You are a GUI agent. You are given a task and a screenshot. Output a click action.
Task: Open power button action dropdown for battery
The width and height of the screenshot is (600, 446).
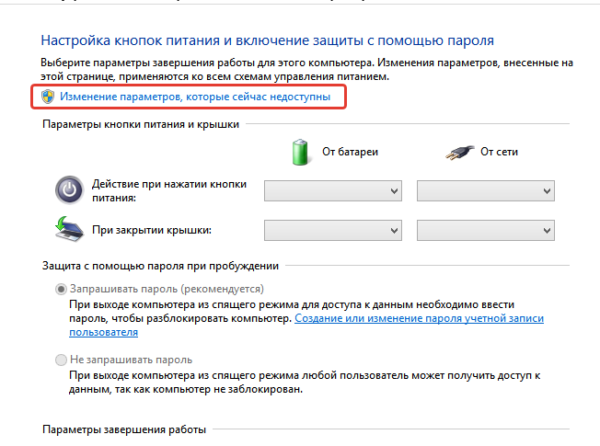tap(333, 190)
